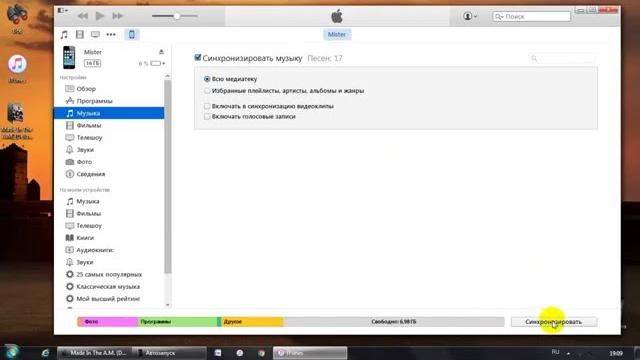Viewport: 640px width, 360px height.
Task: Adjust the volume slider knob
Action: tap(177, 16)
